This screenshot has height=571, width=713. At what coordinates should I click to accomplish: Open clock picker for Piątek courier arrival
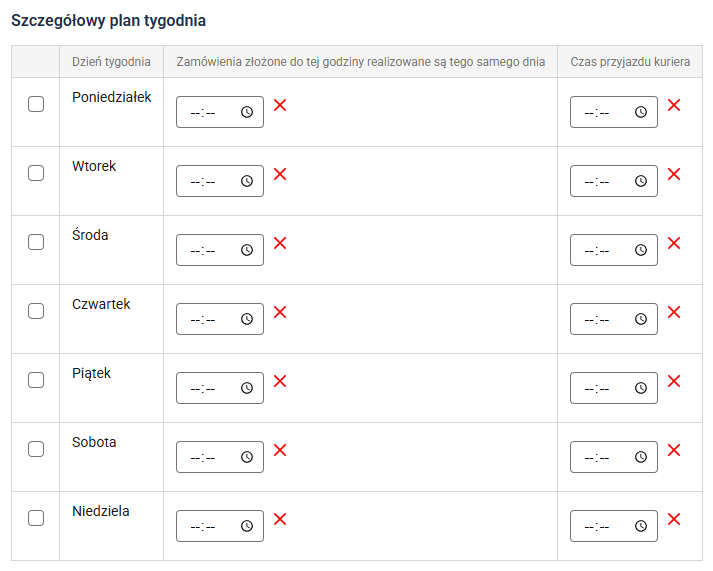point(641,388)
